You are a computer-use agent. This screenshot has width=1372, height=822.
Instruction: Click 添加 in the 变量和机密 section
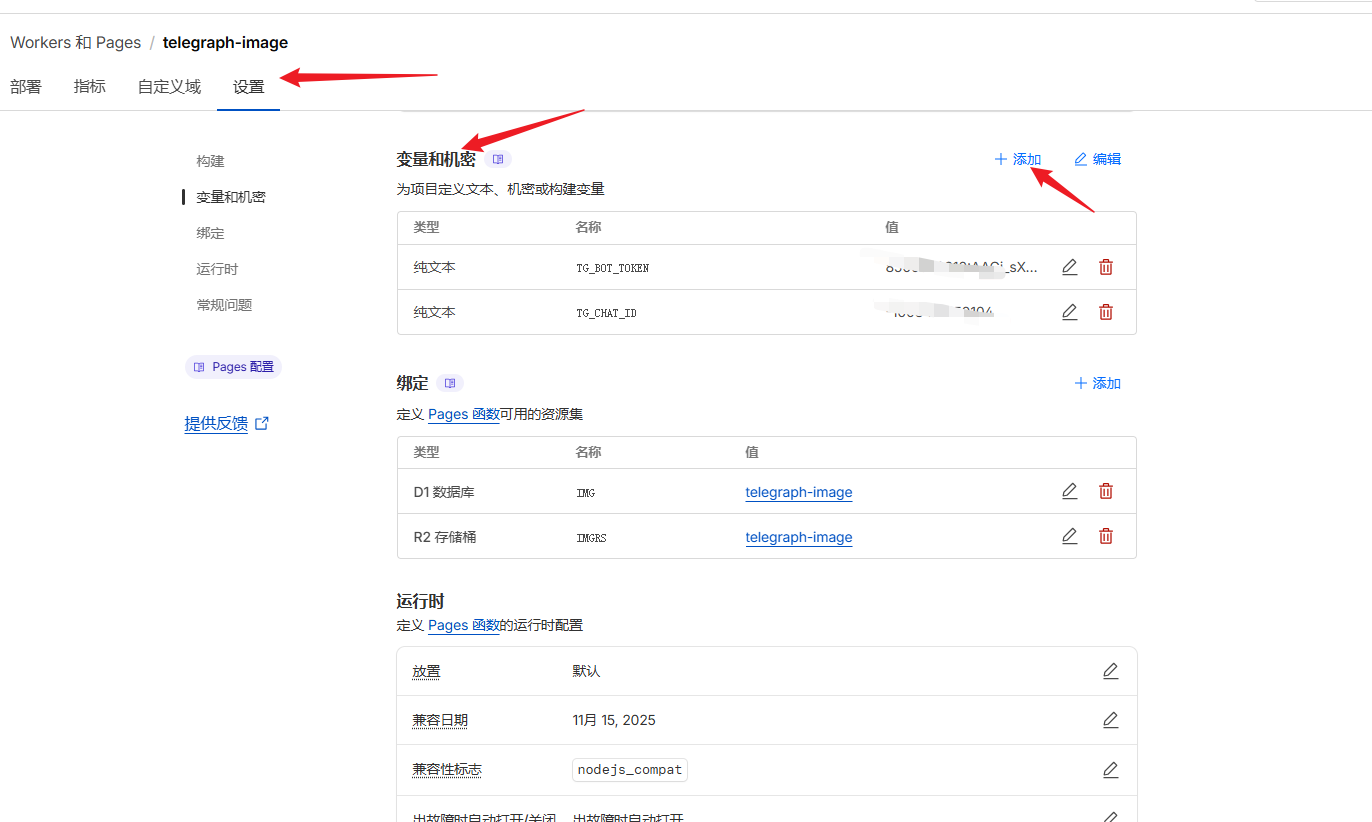tap(1017, 159)
